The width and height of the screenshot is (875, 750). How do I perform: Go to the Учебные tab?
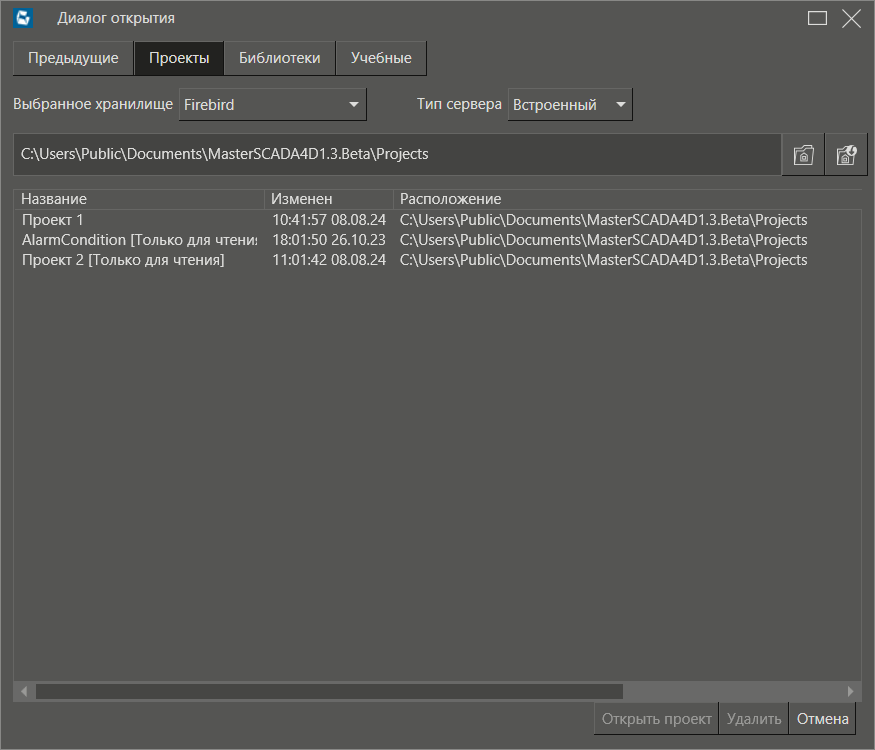point(381,58)
